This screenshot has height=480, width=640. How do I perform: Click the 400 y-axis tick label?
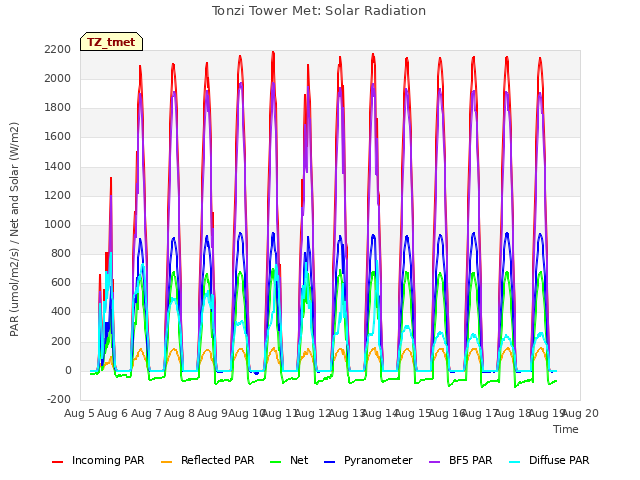coord(61,312)
